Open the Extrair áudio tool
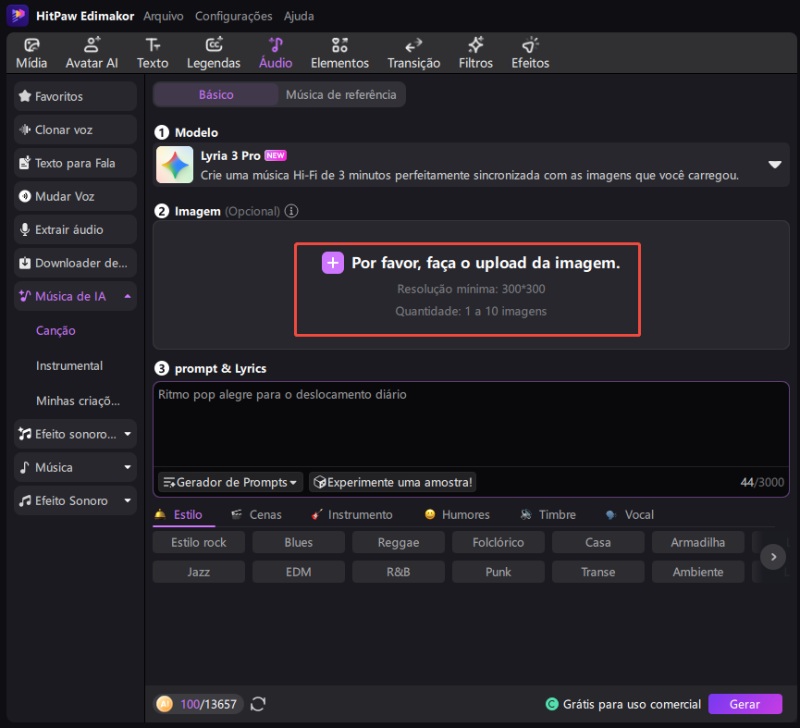This screenshot has width=800, height=728. pos(76,230)
